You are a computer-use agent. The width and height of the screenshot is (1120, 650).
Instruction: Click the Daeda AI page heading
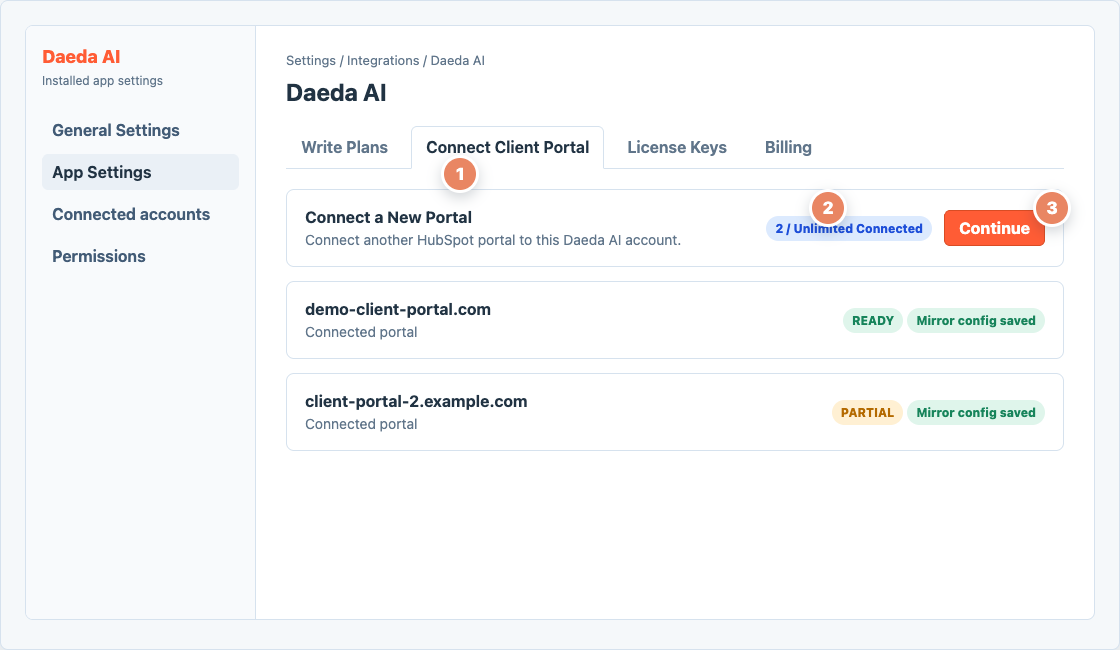click(336, 93)
